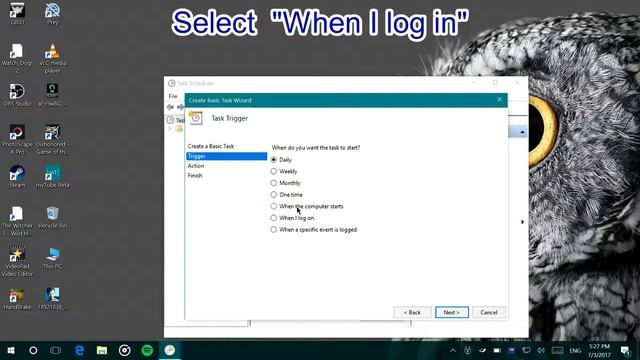Open the Dishonored game shortcut
The height and width of the screenshot is (360, 640).
(52, 140)
